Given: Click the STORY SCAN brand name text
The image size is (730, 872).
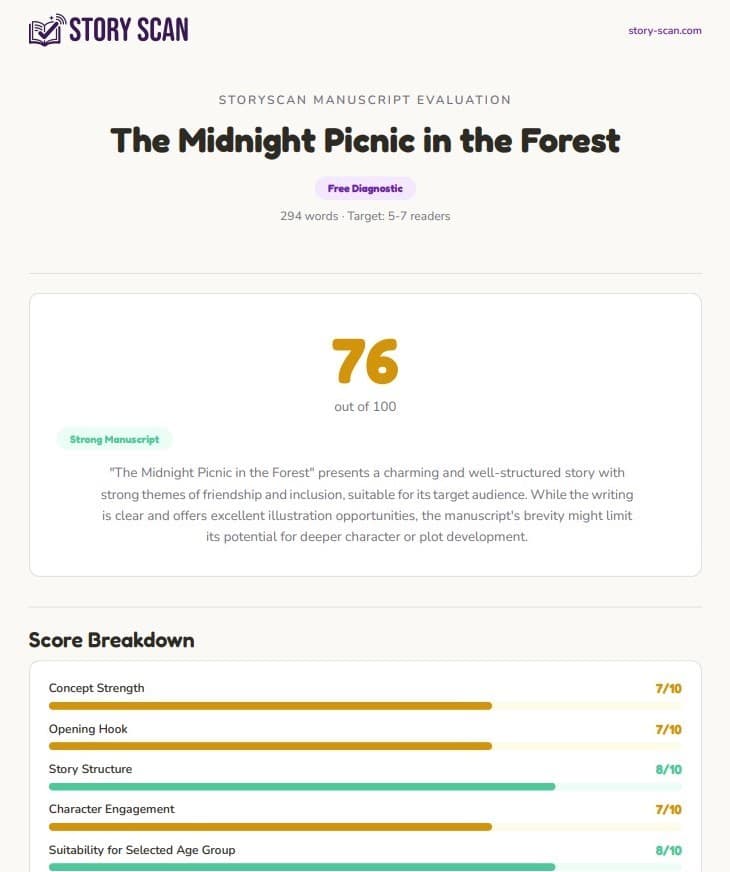Looking at the screenshot, I should (x=128, y=30).
